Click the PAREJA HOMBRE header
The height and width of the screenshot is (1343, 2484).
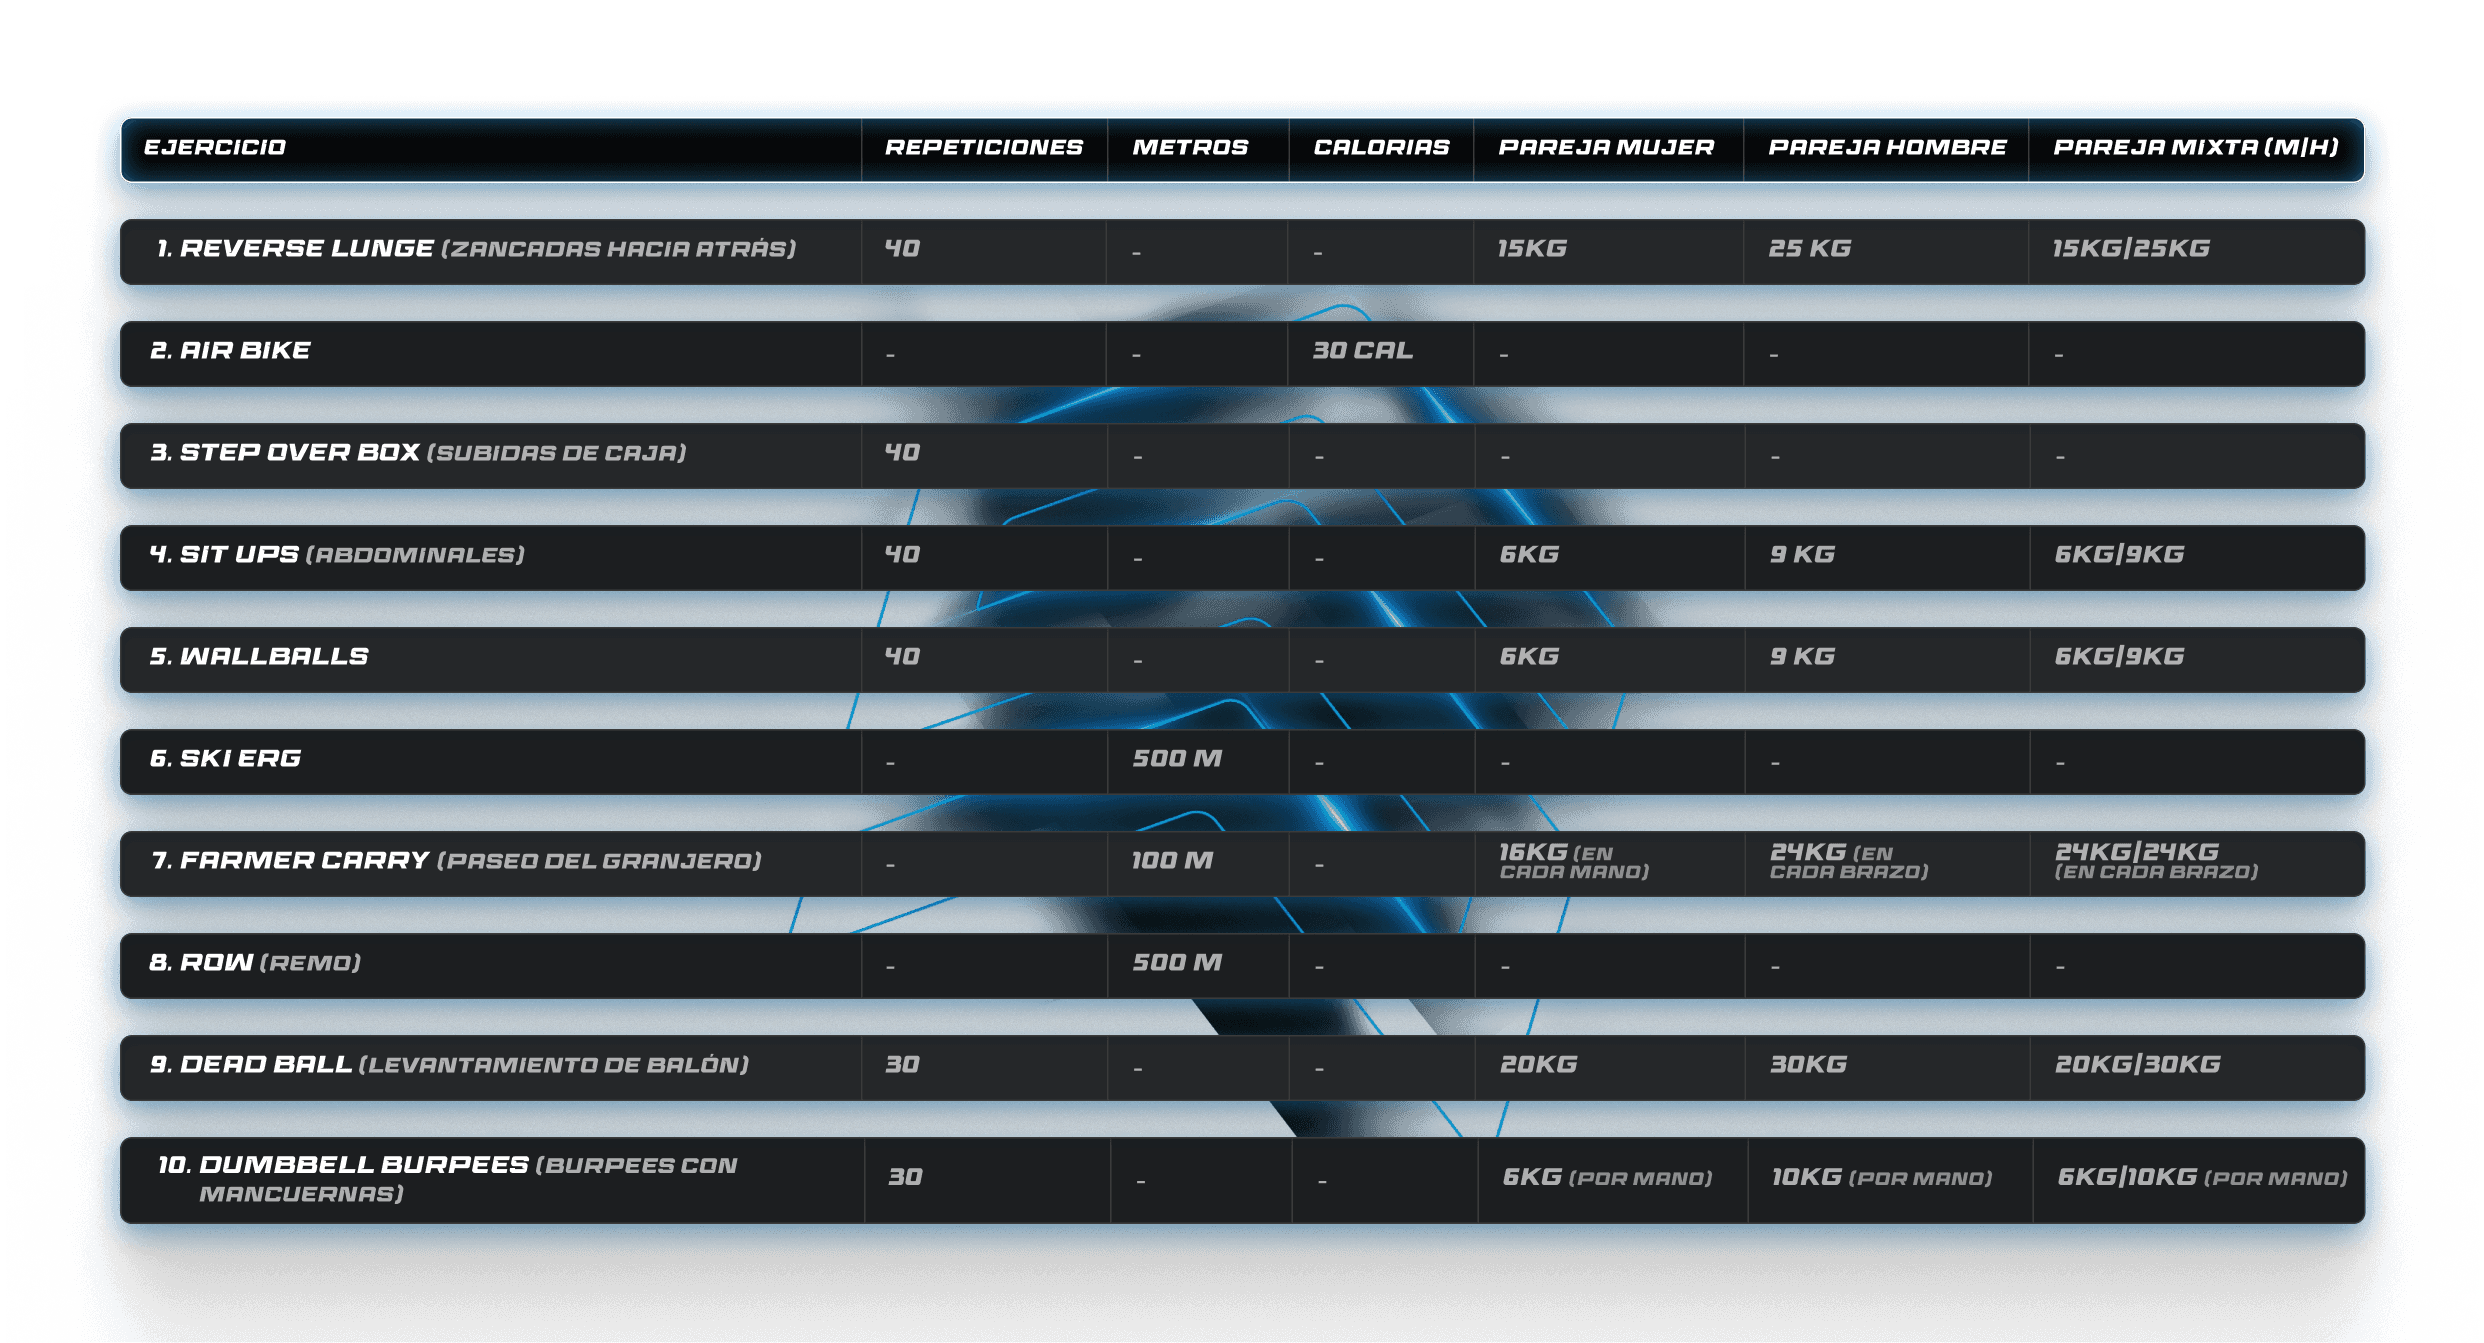tap(1887, 148)
